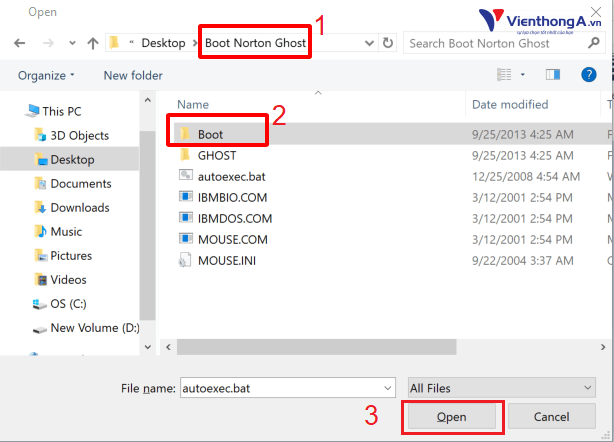Click the Cancel button
Viewport: 614px width, 442px height.
click(x=552, y=417)
